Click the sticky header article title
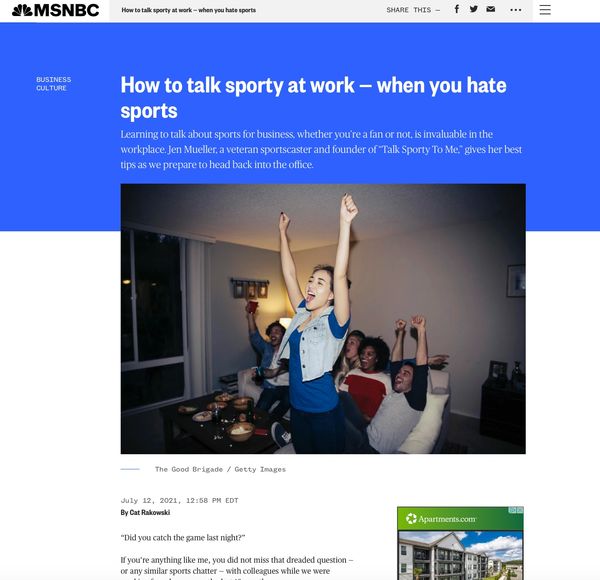The image size is (600, 580). 189,10
